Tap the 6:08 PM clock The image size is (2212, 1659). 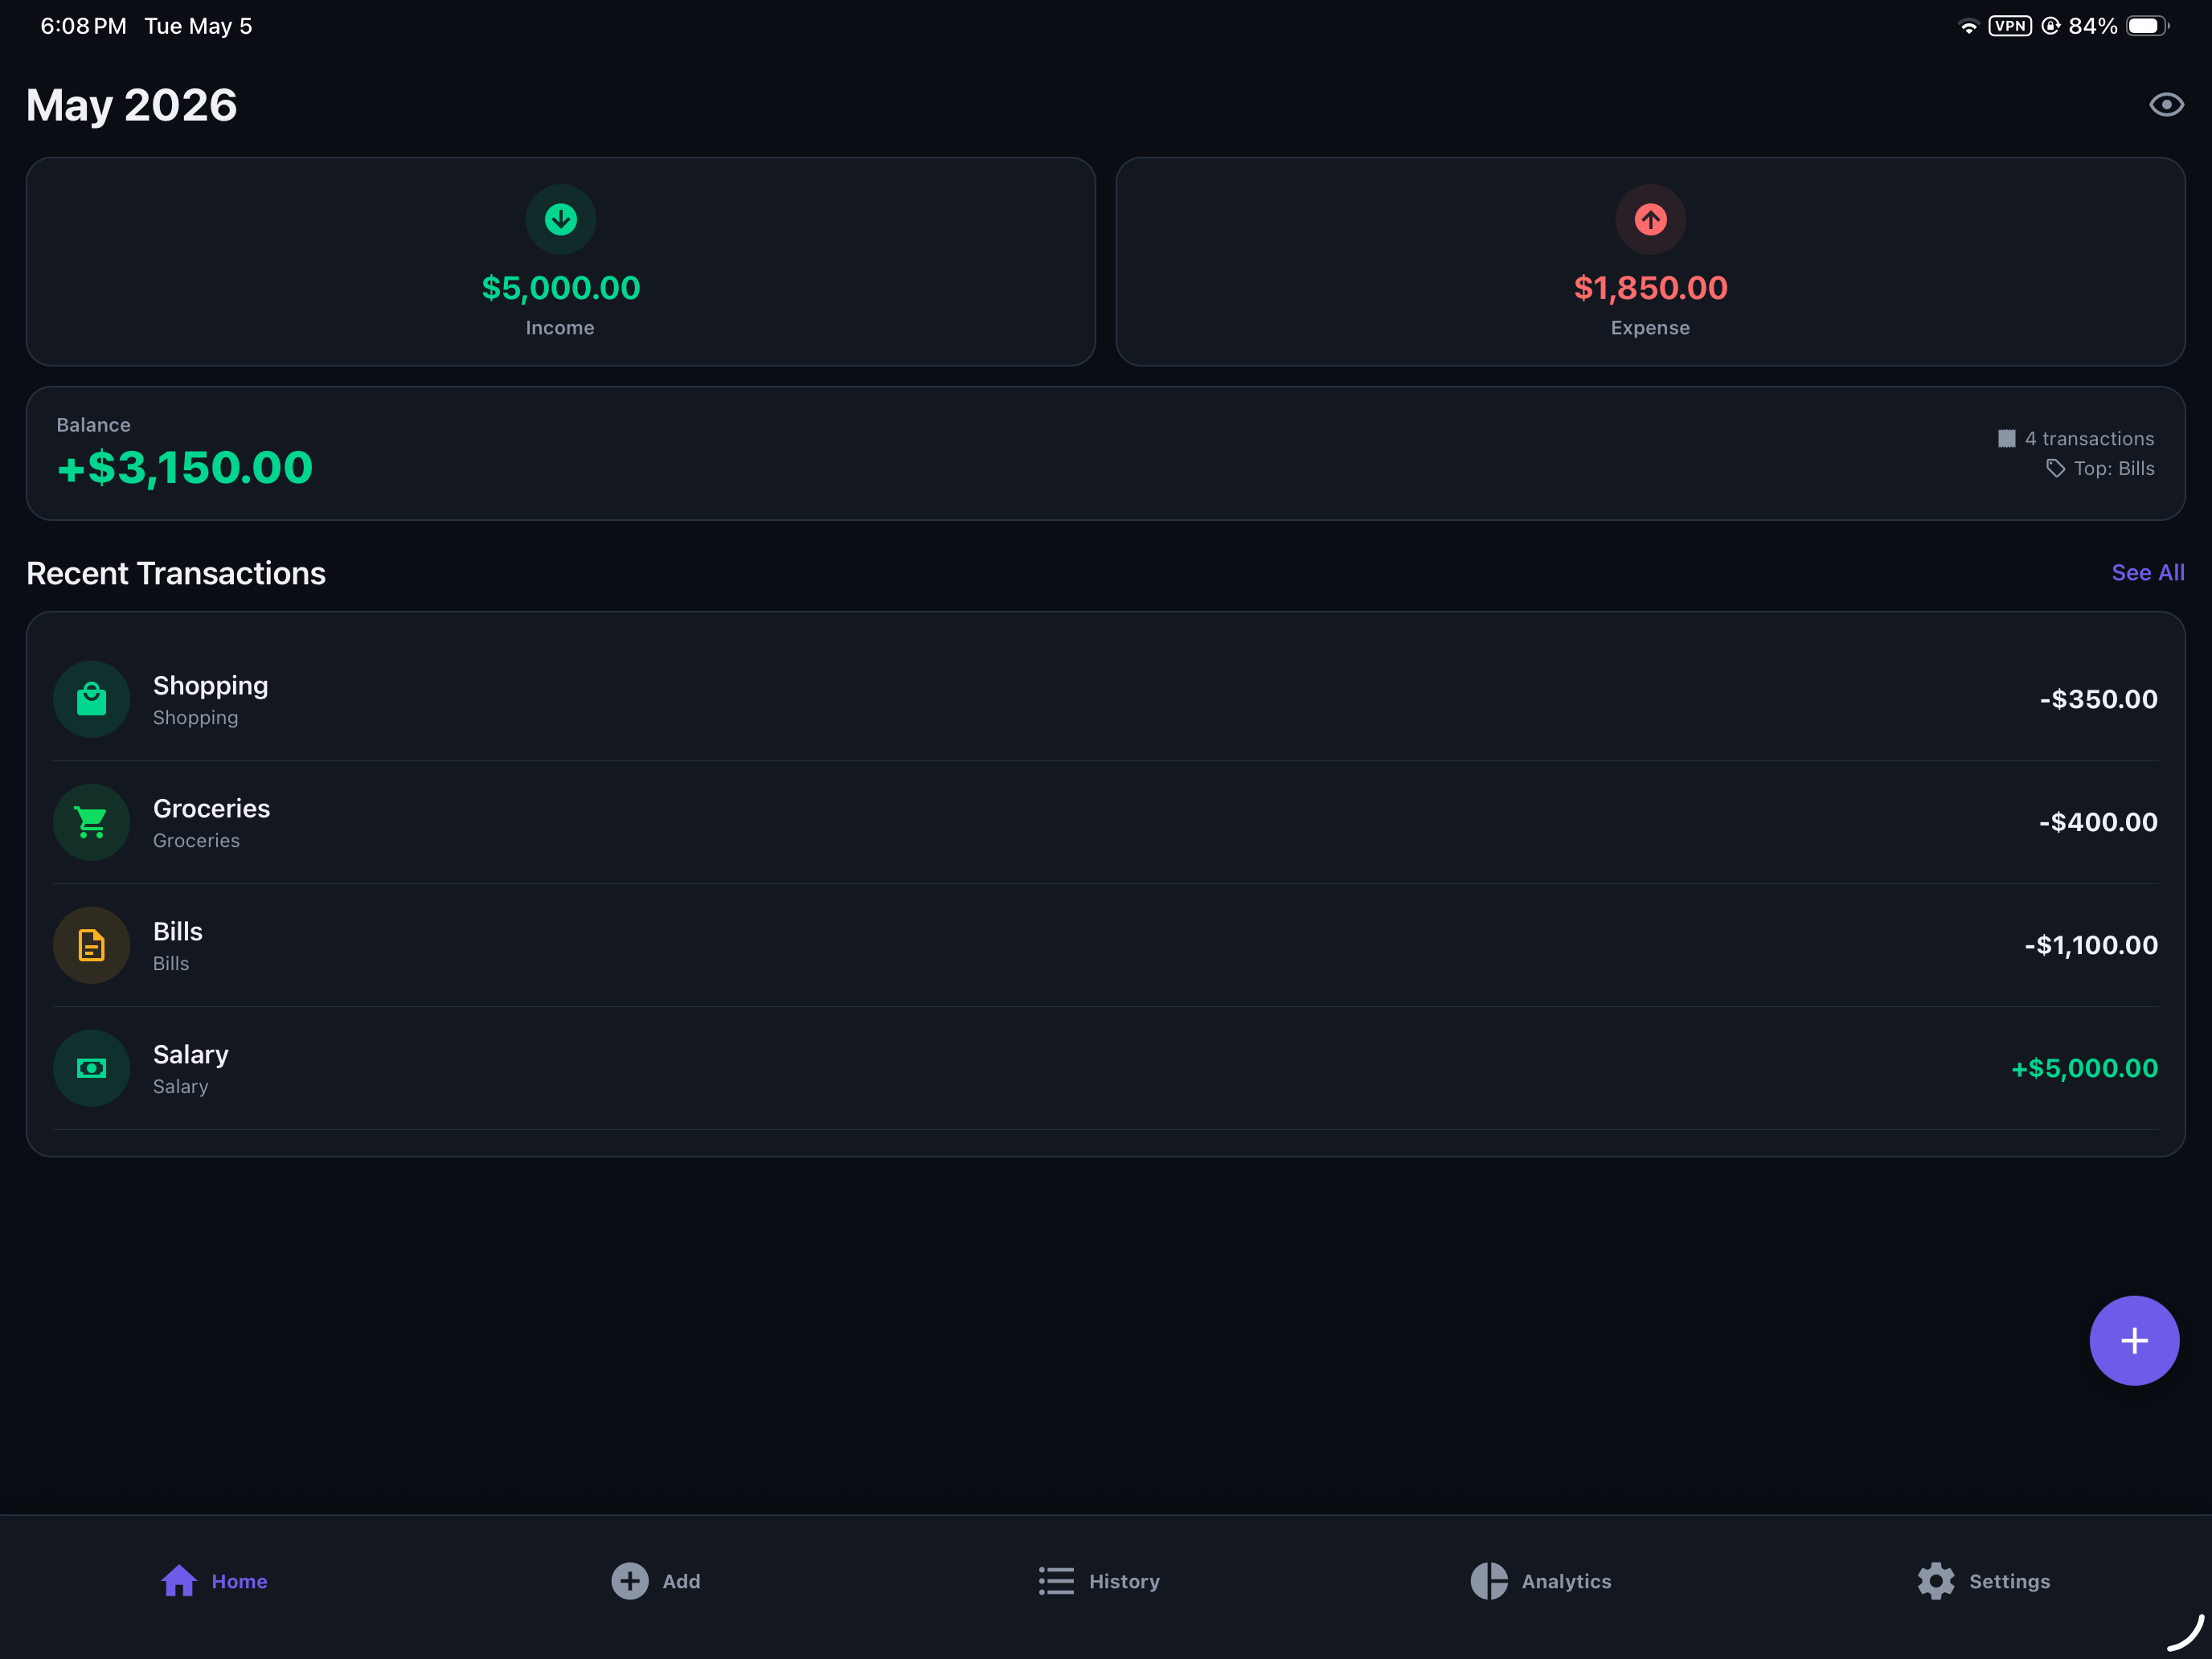coord(83,26)
